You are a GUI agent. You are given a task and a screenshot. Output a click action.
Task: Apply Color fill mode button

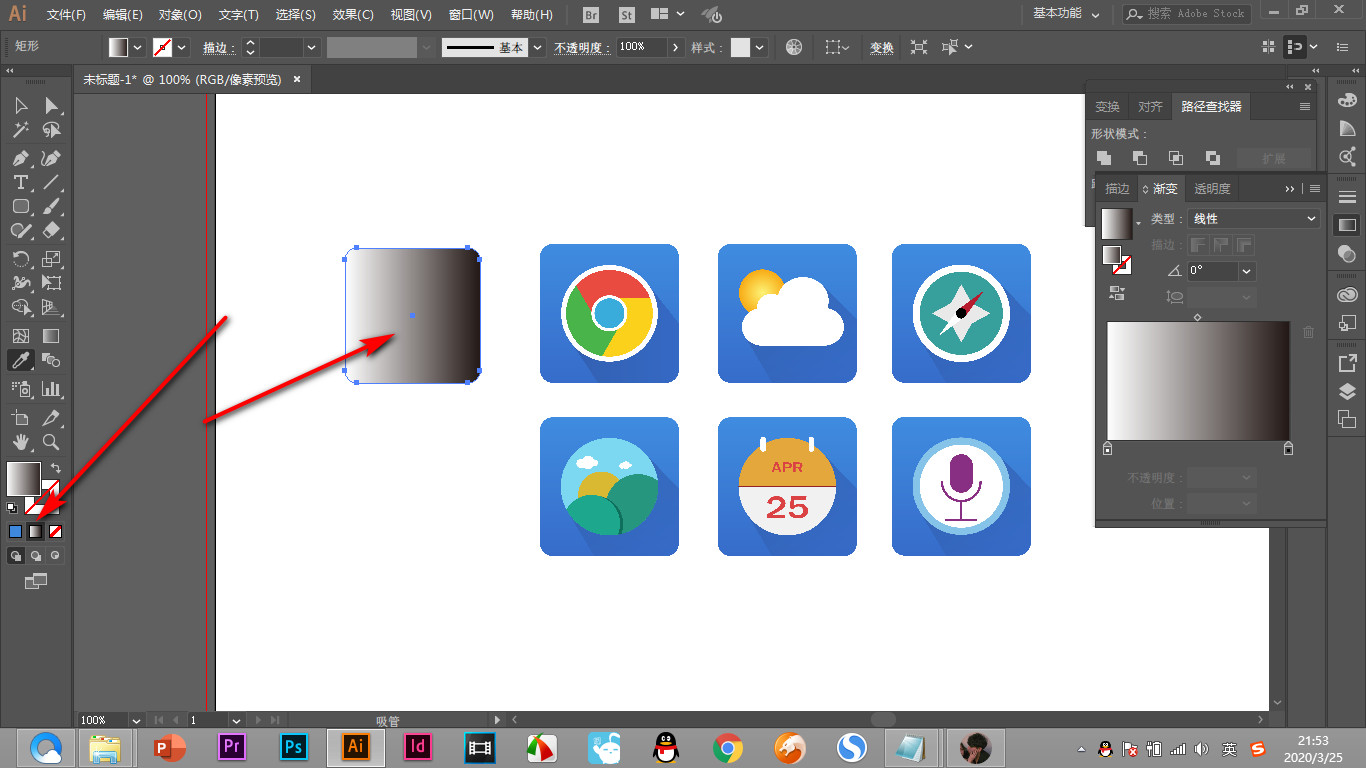coord(15,531)
